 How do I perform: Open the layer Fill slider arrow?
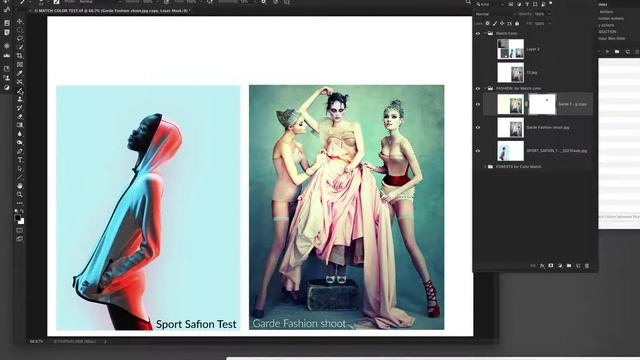click(x=549, y=24)
